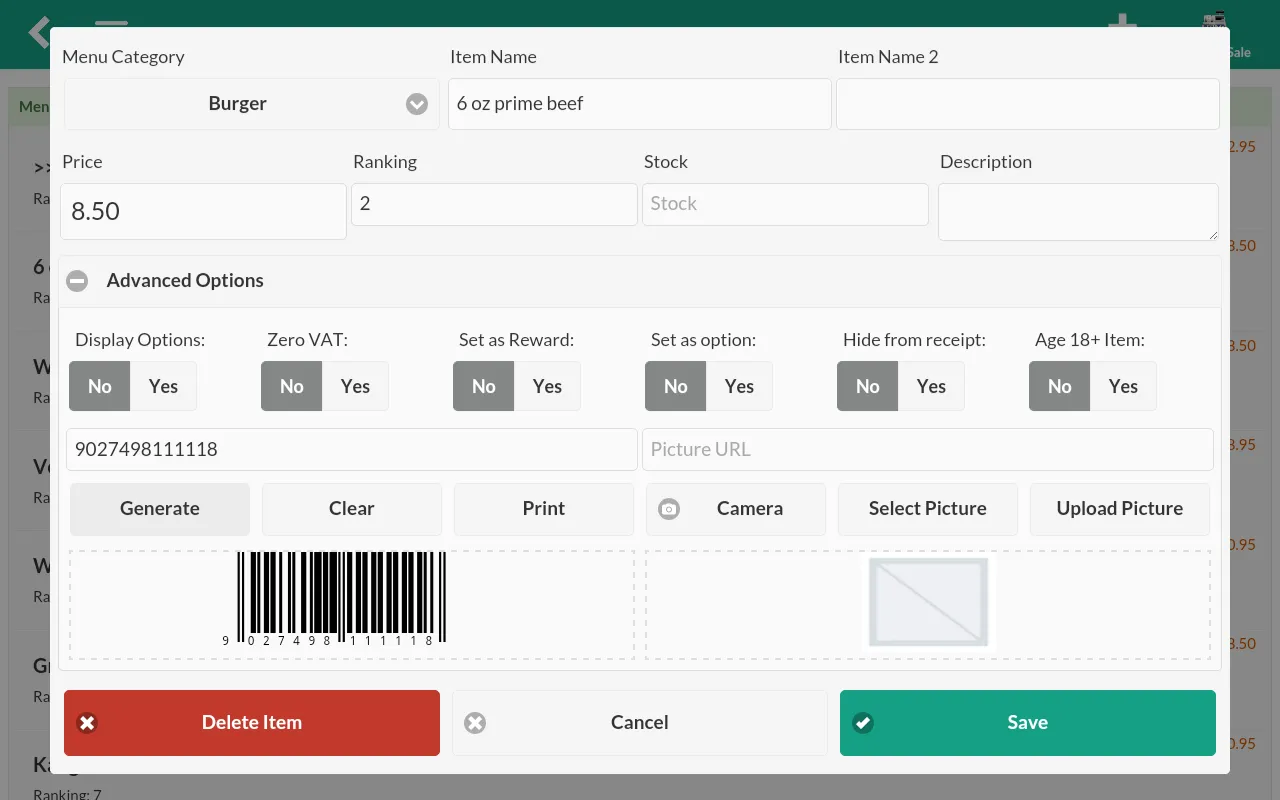The width and height of the screenshot is (1280, 800).
Task: Click the empty picture placeholder thumbnail
Action: coord(928,601)
